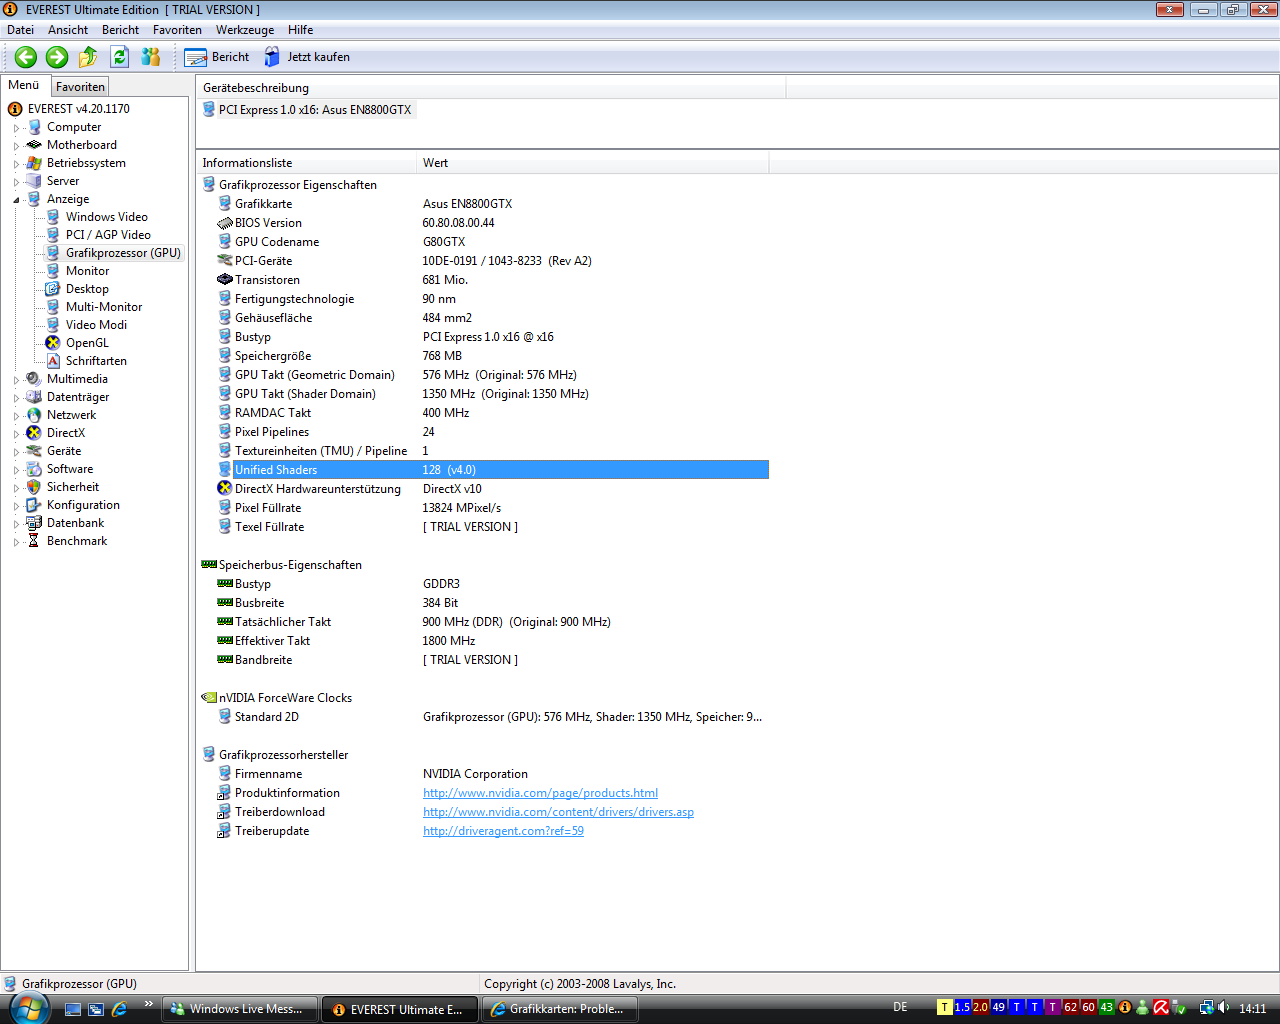Select the Video Modi tree item
Screen dimensions: 1280x1024
pyautogui.click(x=96, y=325)
